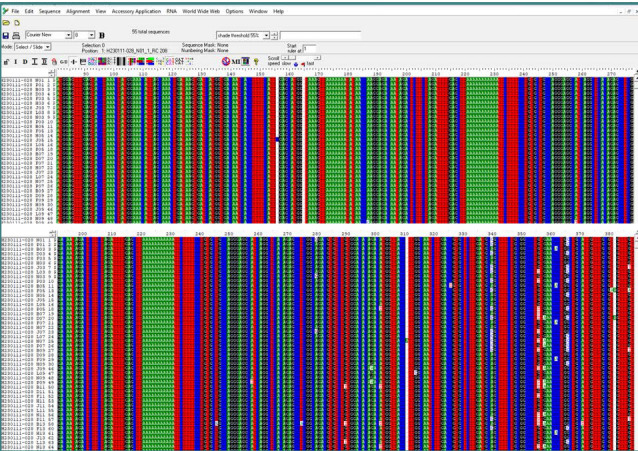Click the GU toolbar icon
This screenshot has height=451, width=638.
[63, 62]
